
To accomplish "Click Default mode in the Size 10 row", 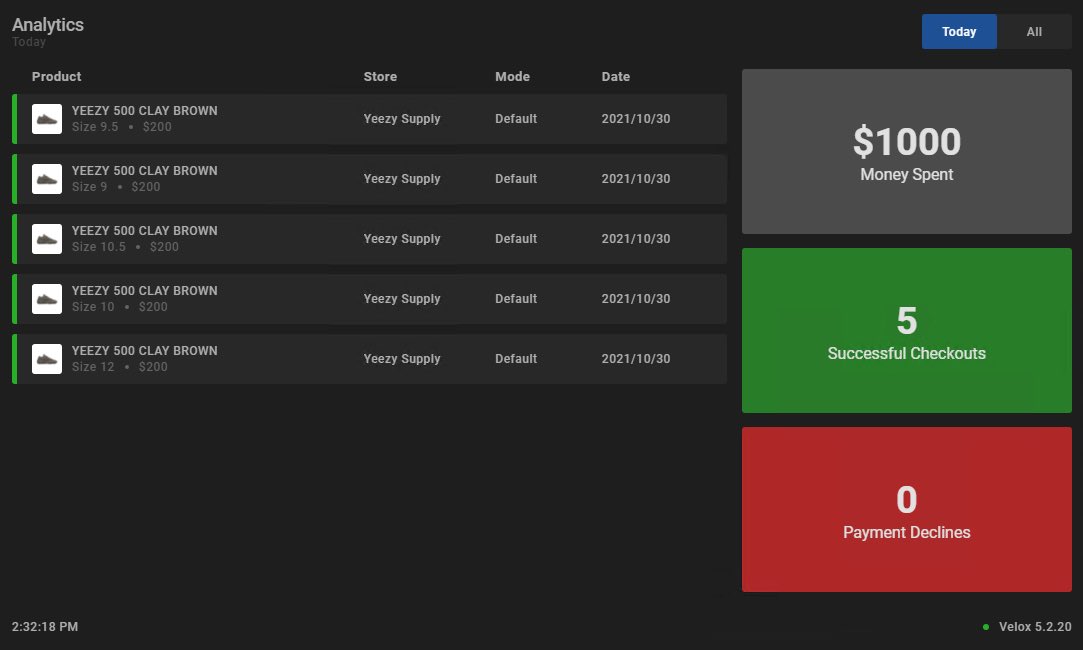I will [516, 299].
